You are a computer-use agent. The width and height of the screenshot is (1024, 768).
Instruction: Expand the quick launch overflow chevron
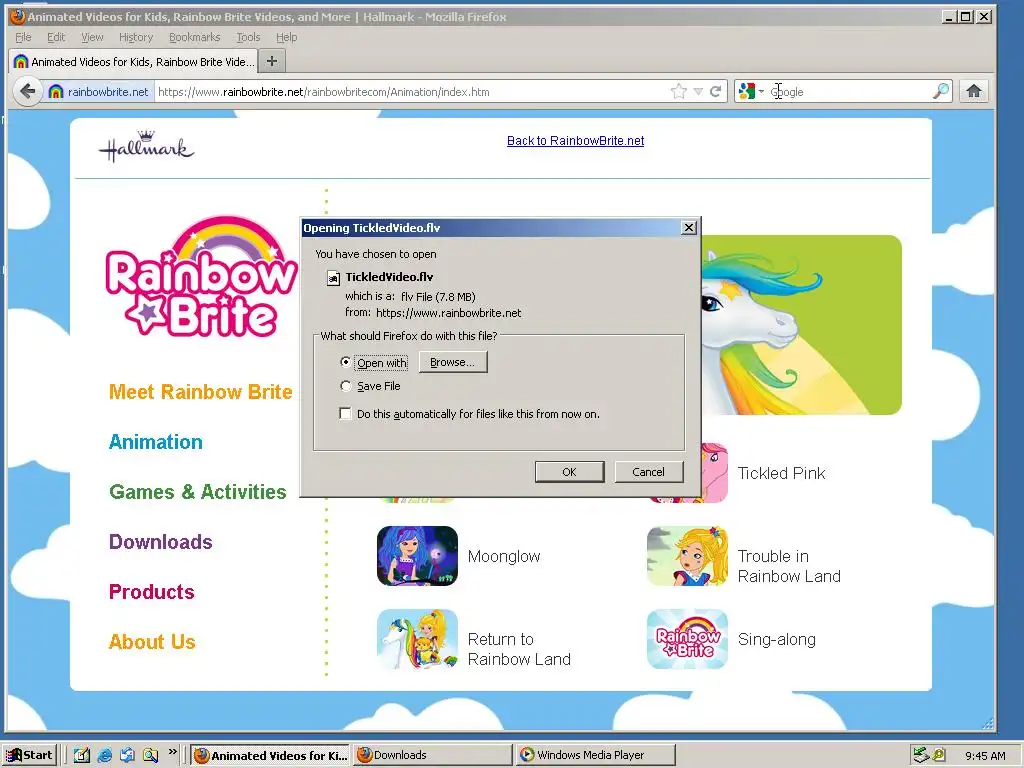pyautogui.click(x=172, y=752)
